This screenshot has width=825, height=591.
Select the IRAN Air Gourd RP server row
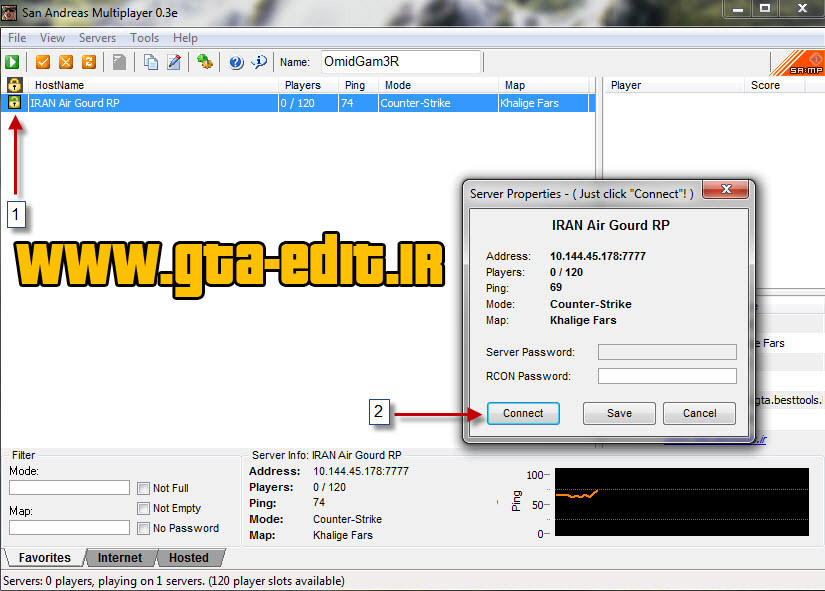[x=298, y=103]
